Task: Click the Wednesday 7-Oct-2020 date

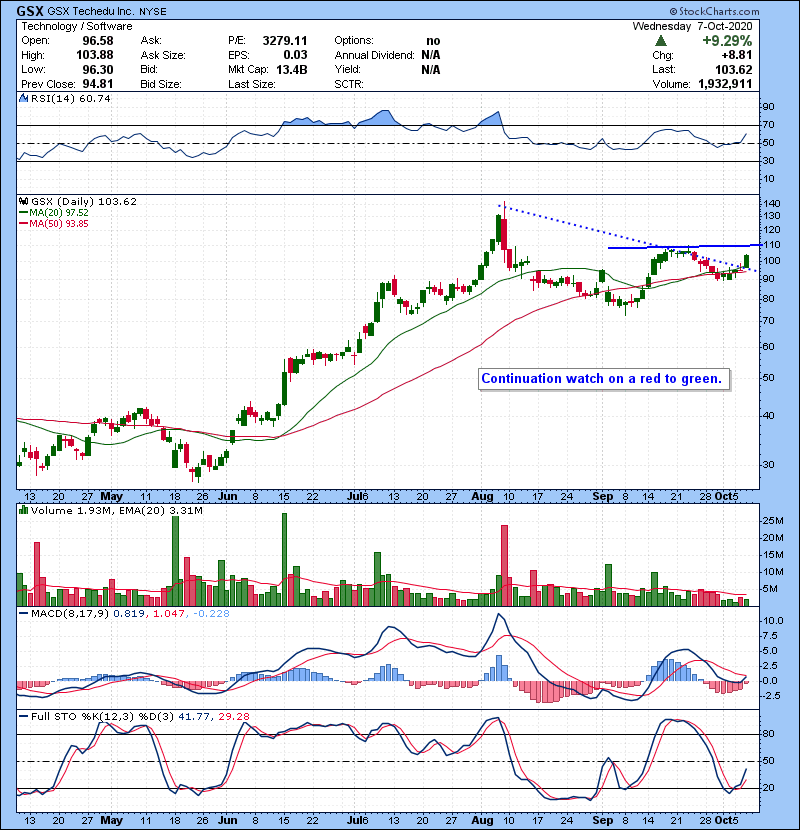Action: [692, 26]
